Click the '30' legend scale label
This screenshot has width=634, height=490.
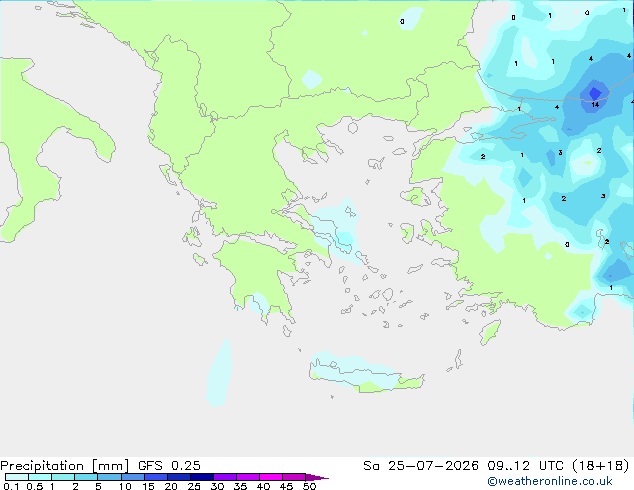[217, 486]
